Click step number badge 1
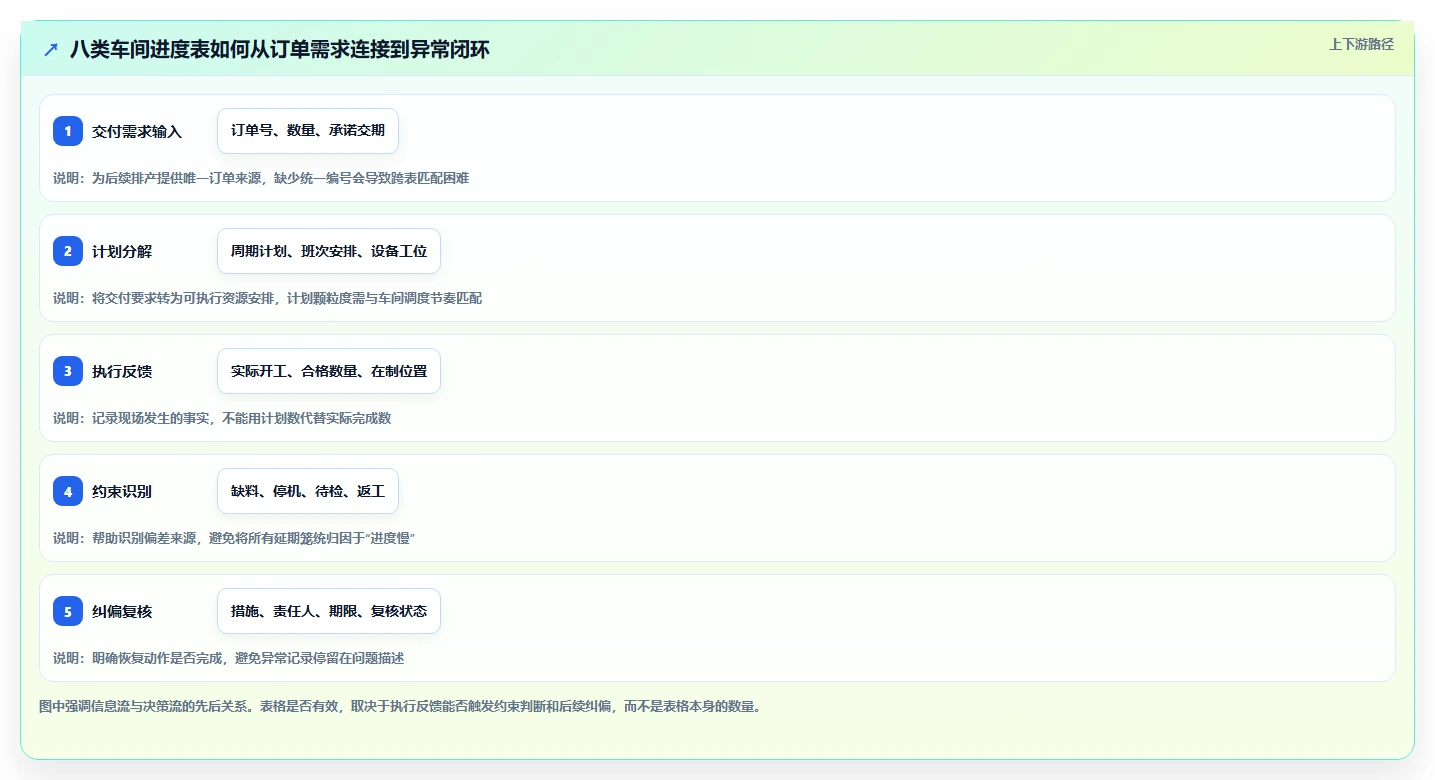 pyautogui.click(x=68, y=131)
